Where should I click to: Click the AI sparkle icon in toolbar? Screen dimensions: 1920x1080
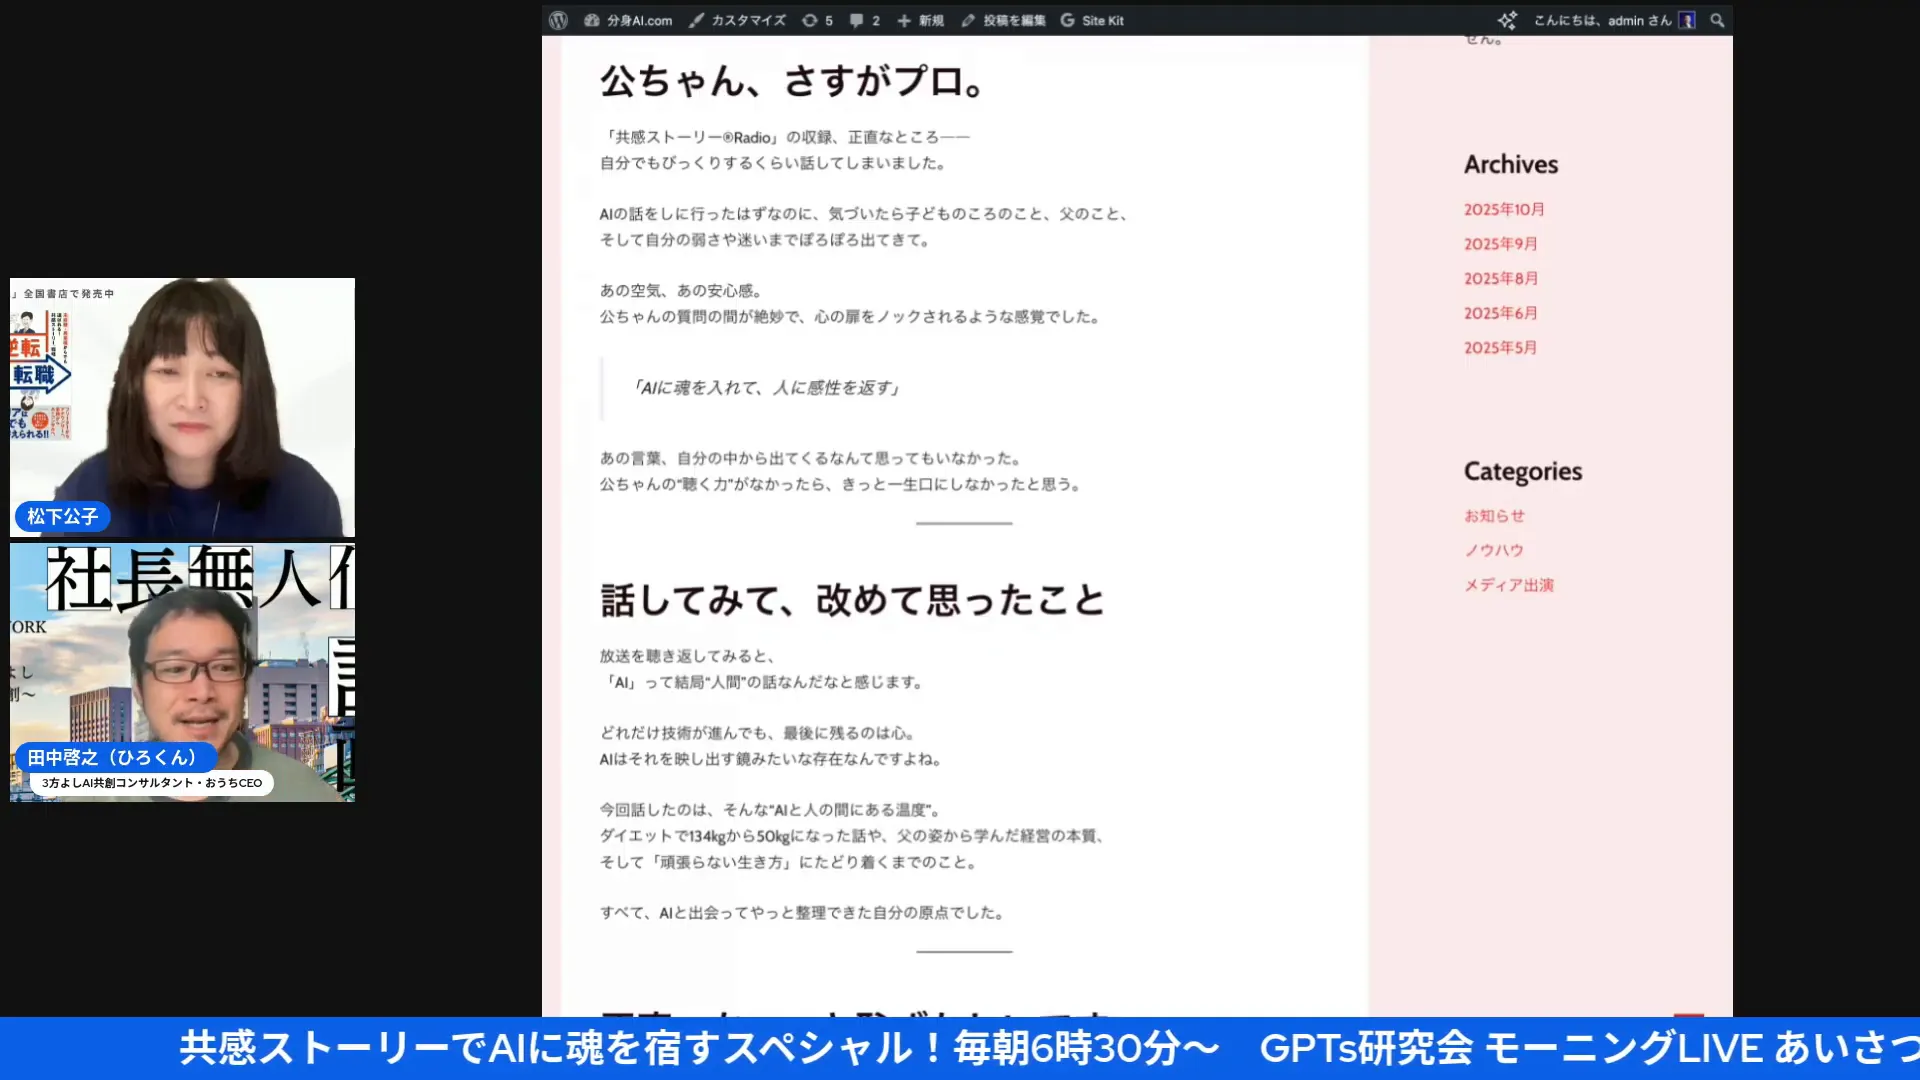tap(1506, 19)
